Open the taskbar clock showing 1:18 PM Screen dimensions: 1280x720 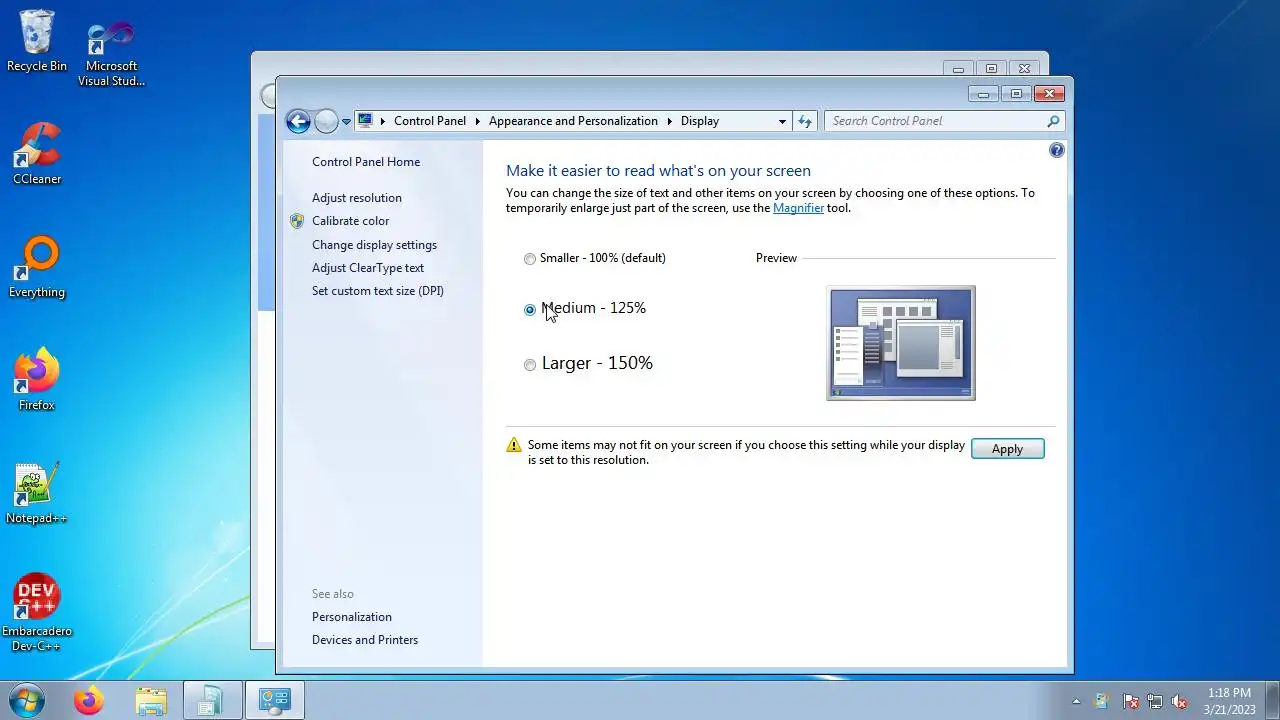pyautogui.click(x=1229, y=701)
